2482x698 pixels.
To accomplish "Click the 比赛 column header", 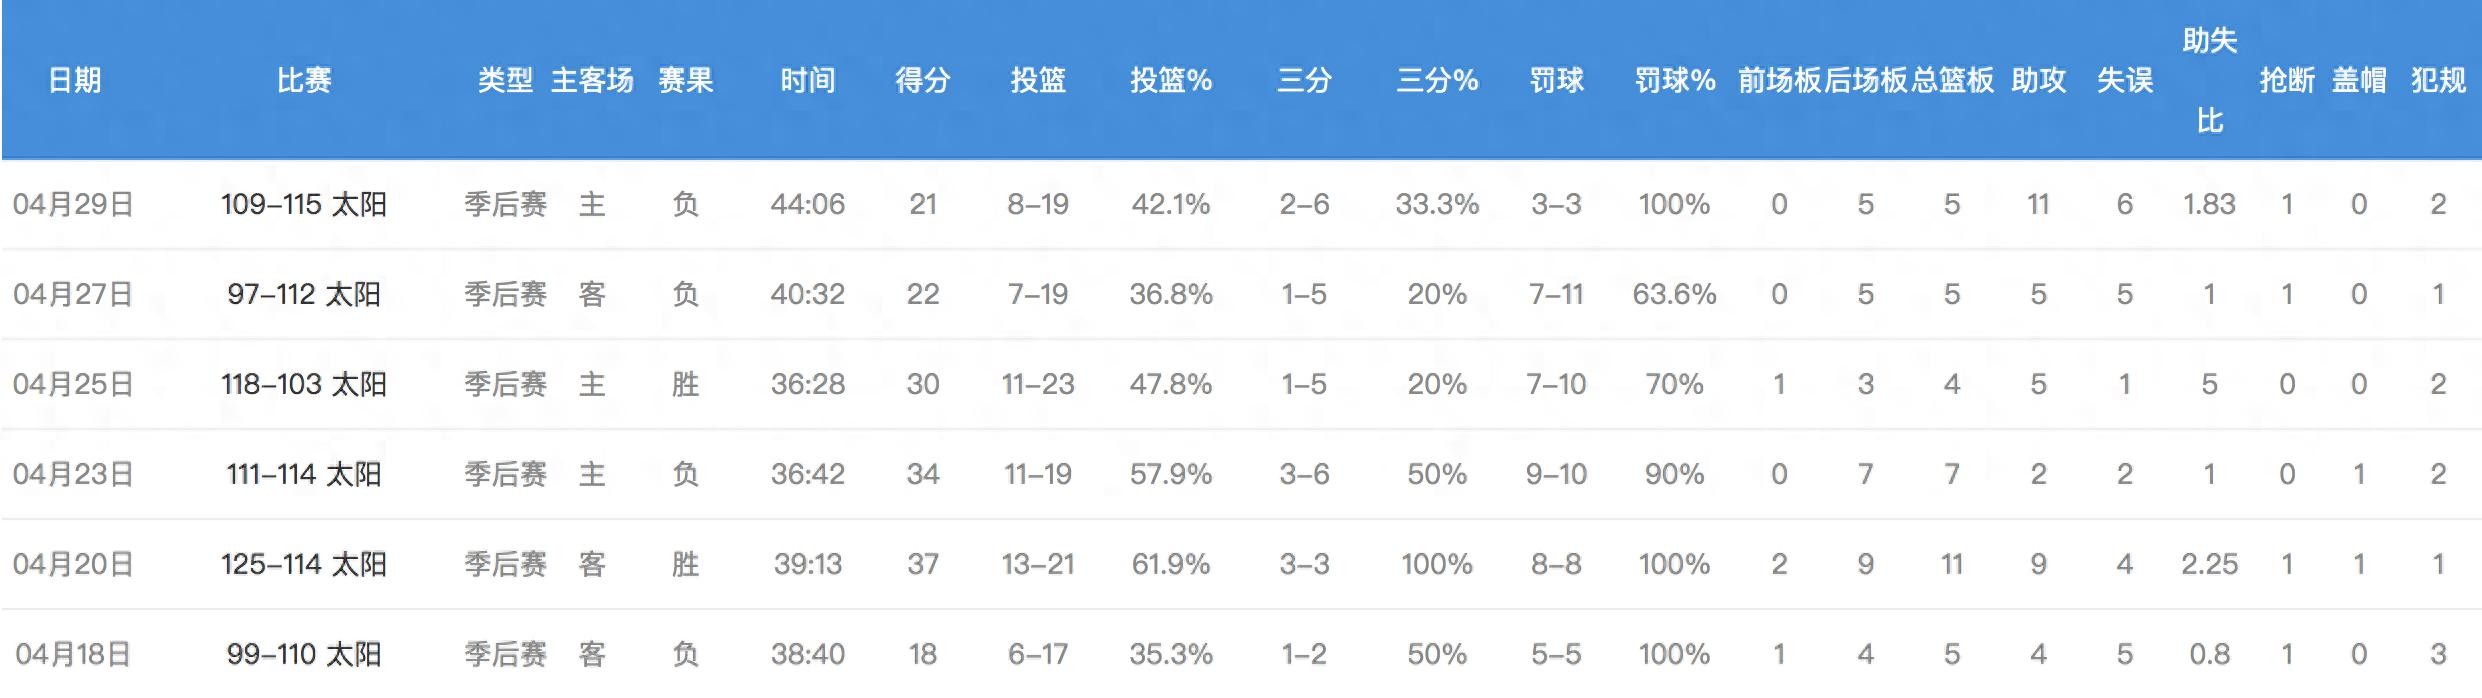I will click(x=304, y=80).
